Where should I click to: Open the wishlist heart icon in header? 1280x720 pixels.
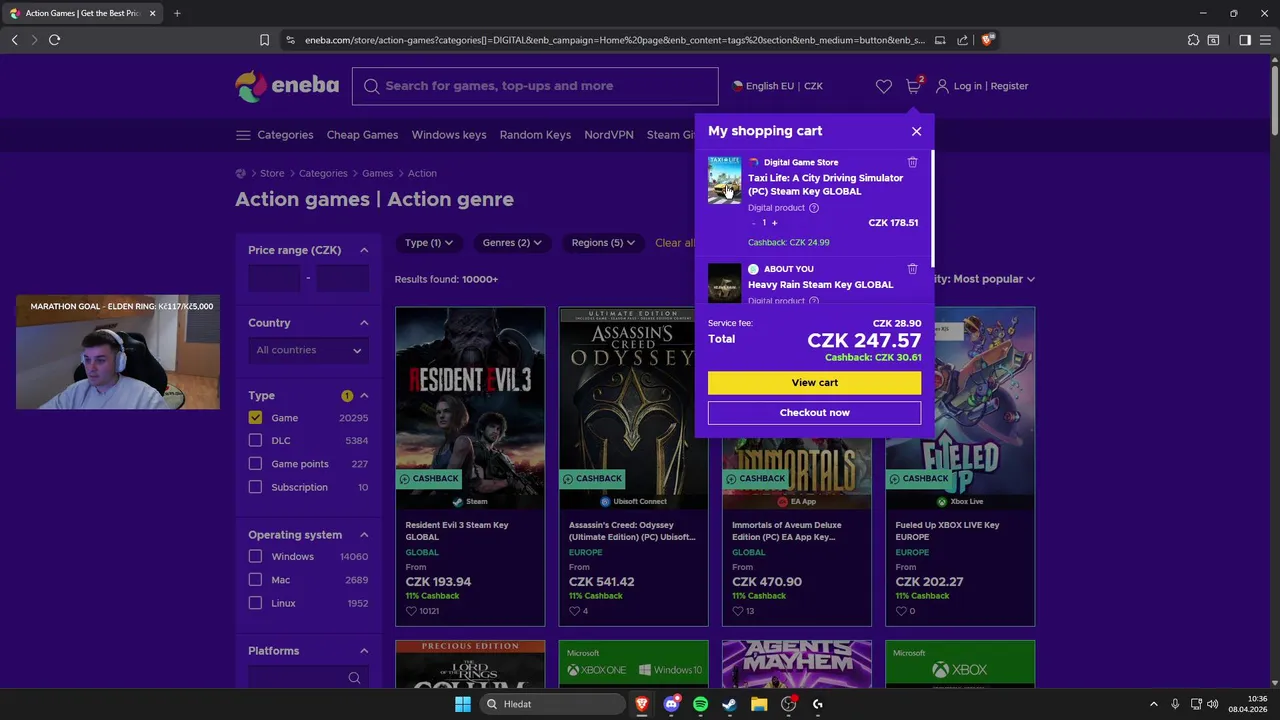[x=883, y=86]
